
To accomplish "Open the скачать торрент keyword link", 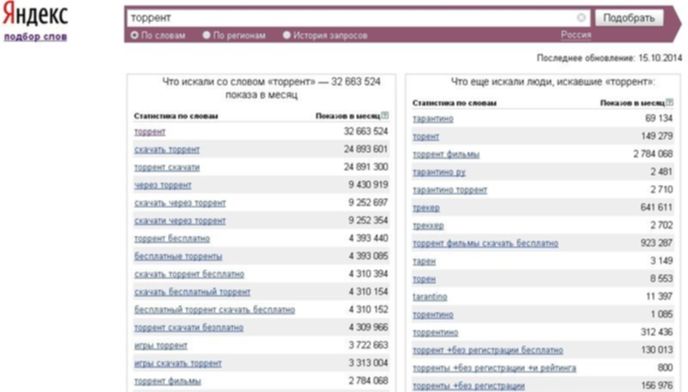I will tap(167, 150).
